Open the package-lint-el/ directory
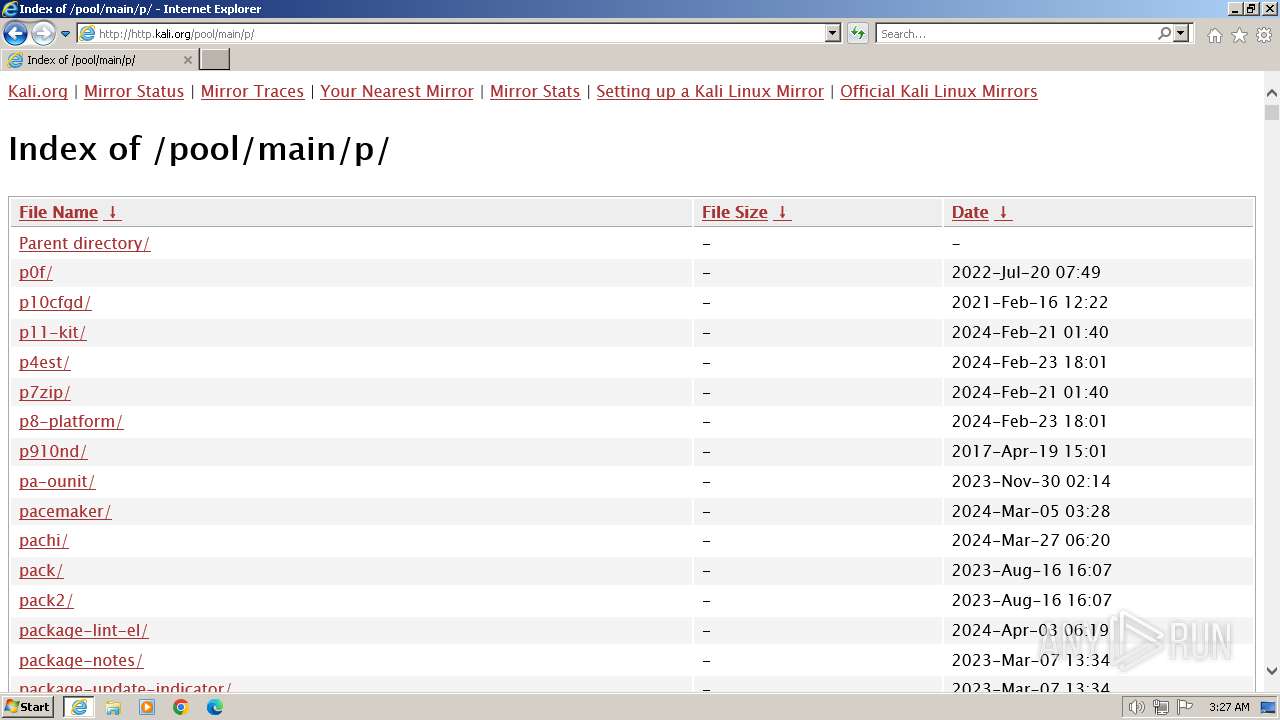This screenshot has width=1280, height=720. coord(84,630)
